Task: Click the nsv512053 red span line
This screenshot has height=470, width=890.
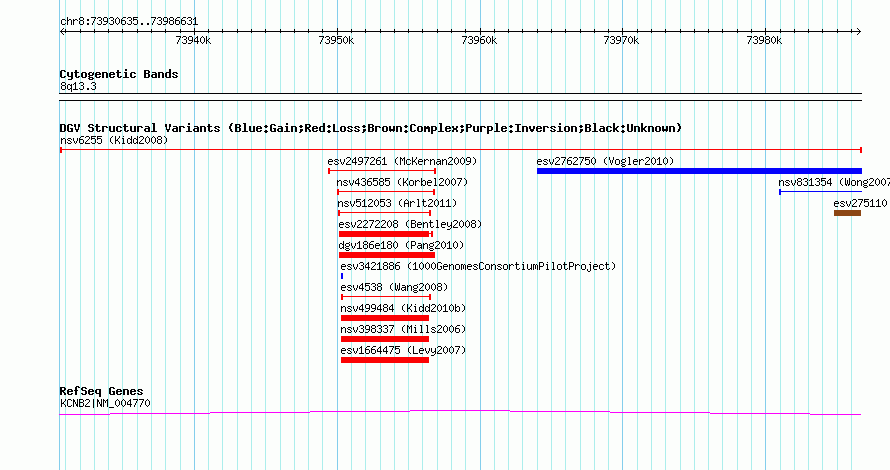Action: tap(385, 213)
